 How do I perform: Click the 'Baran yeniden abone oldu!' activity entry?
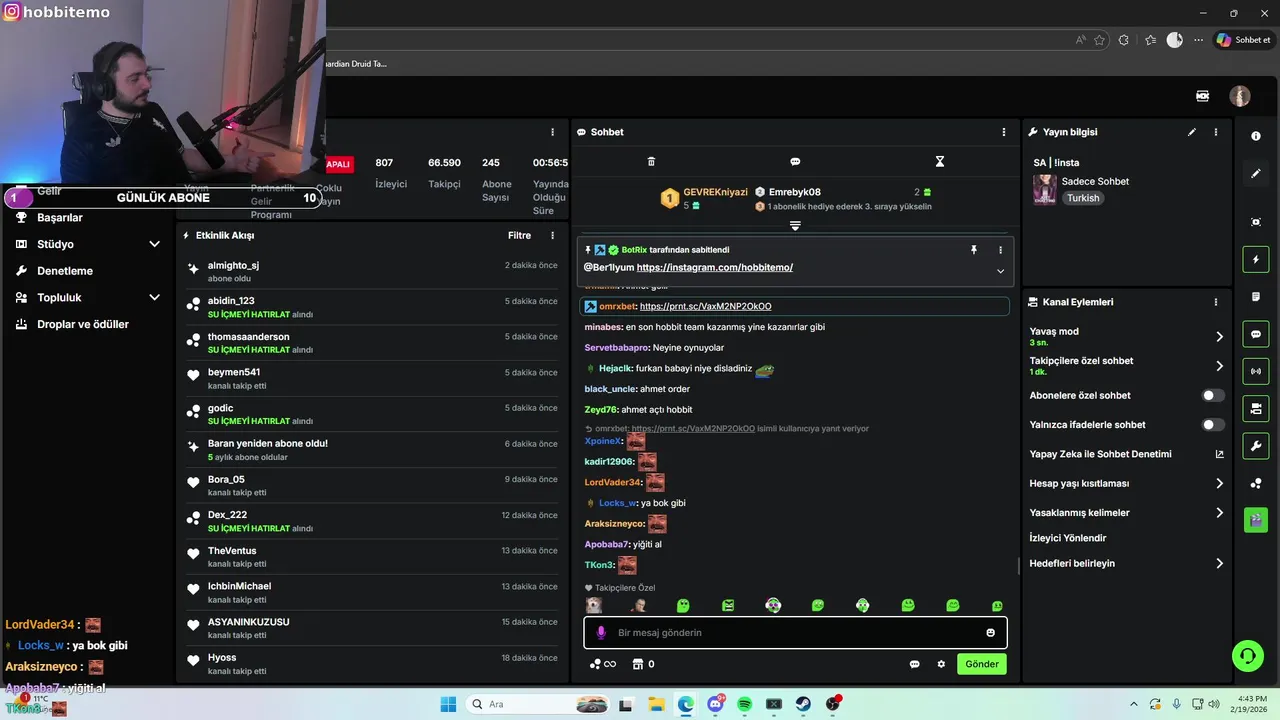coord(372,449)
